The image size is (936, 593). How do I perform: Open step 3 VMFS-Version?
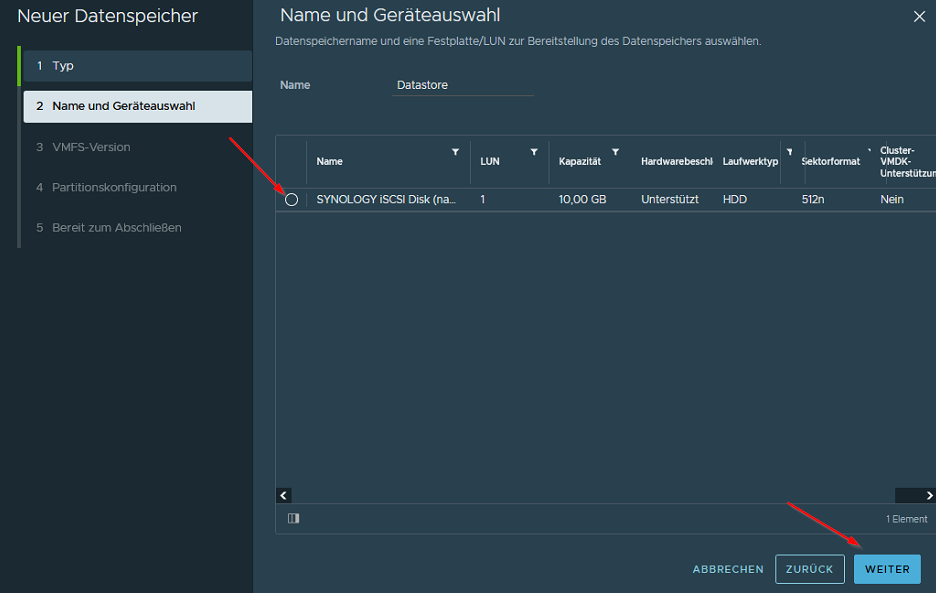[x=137, y=147]
